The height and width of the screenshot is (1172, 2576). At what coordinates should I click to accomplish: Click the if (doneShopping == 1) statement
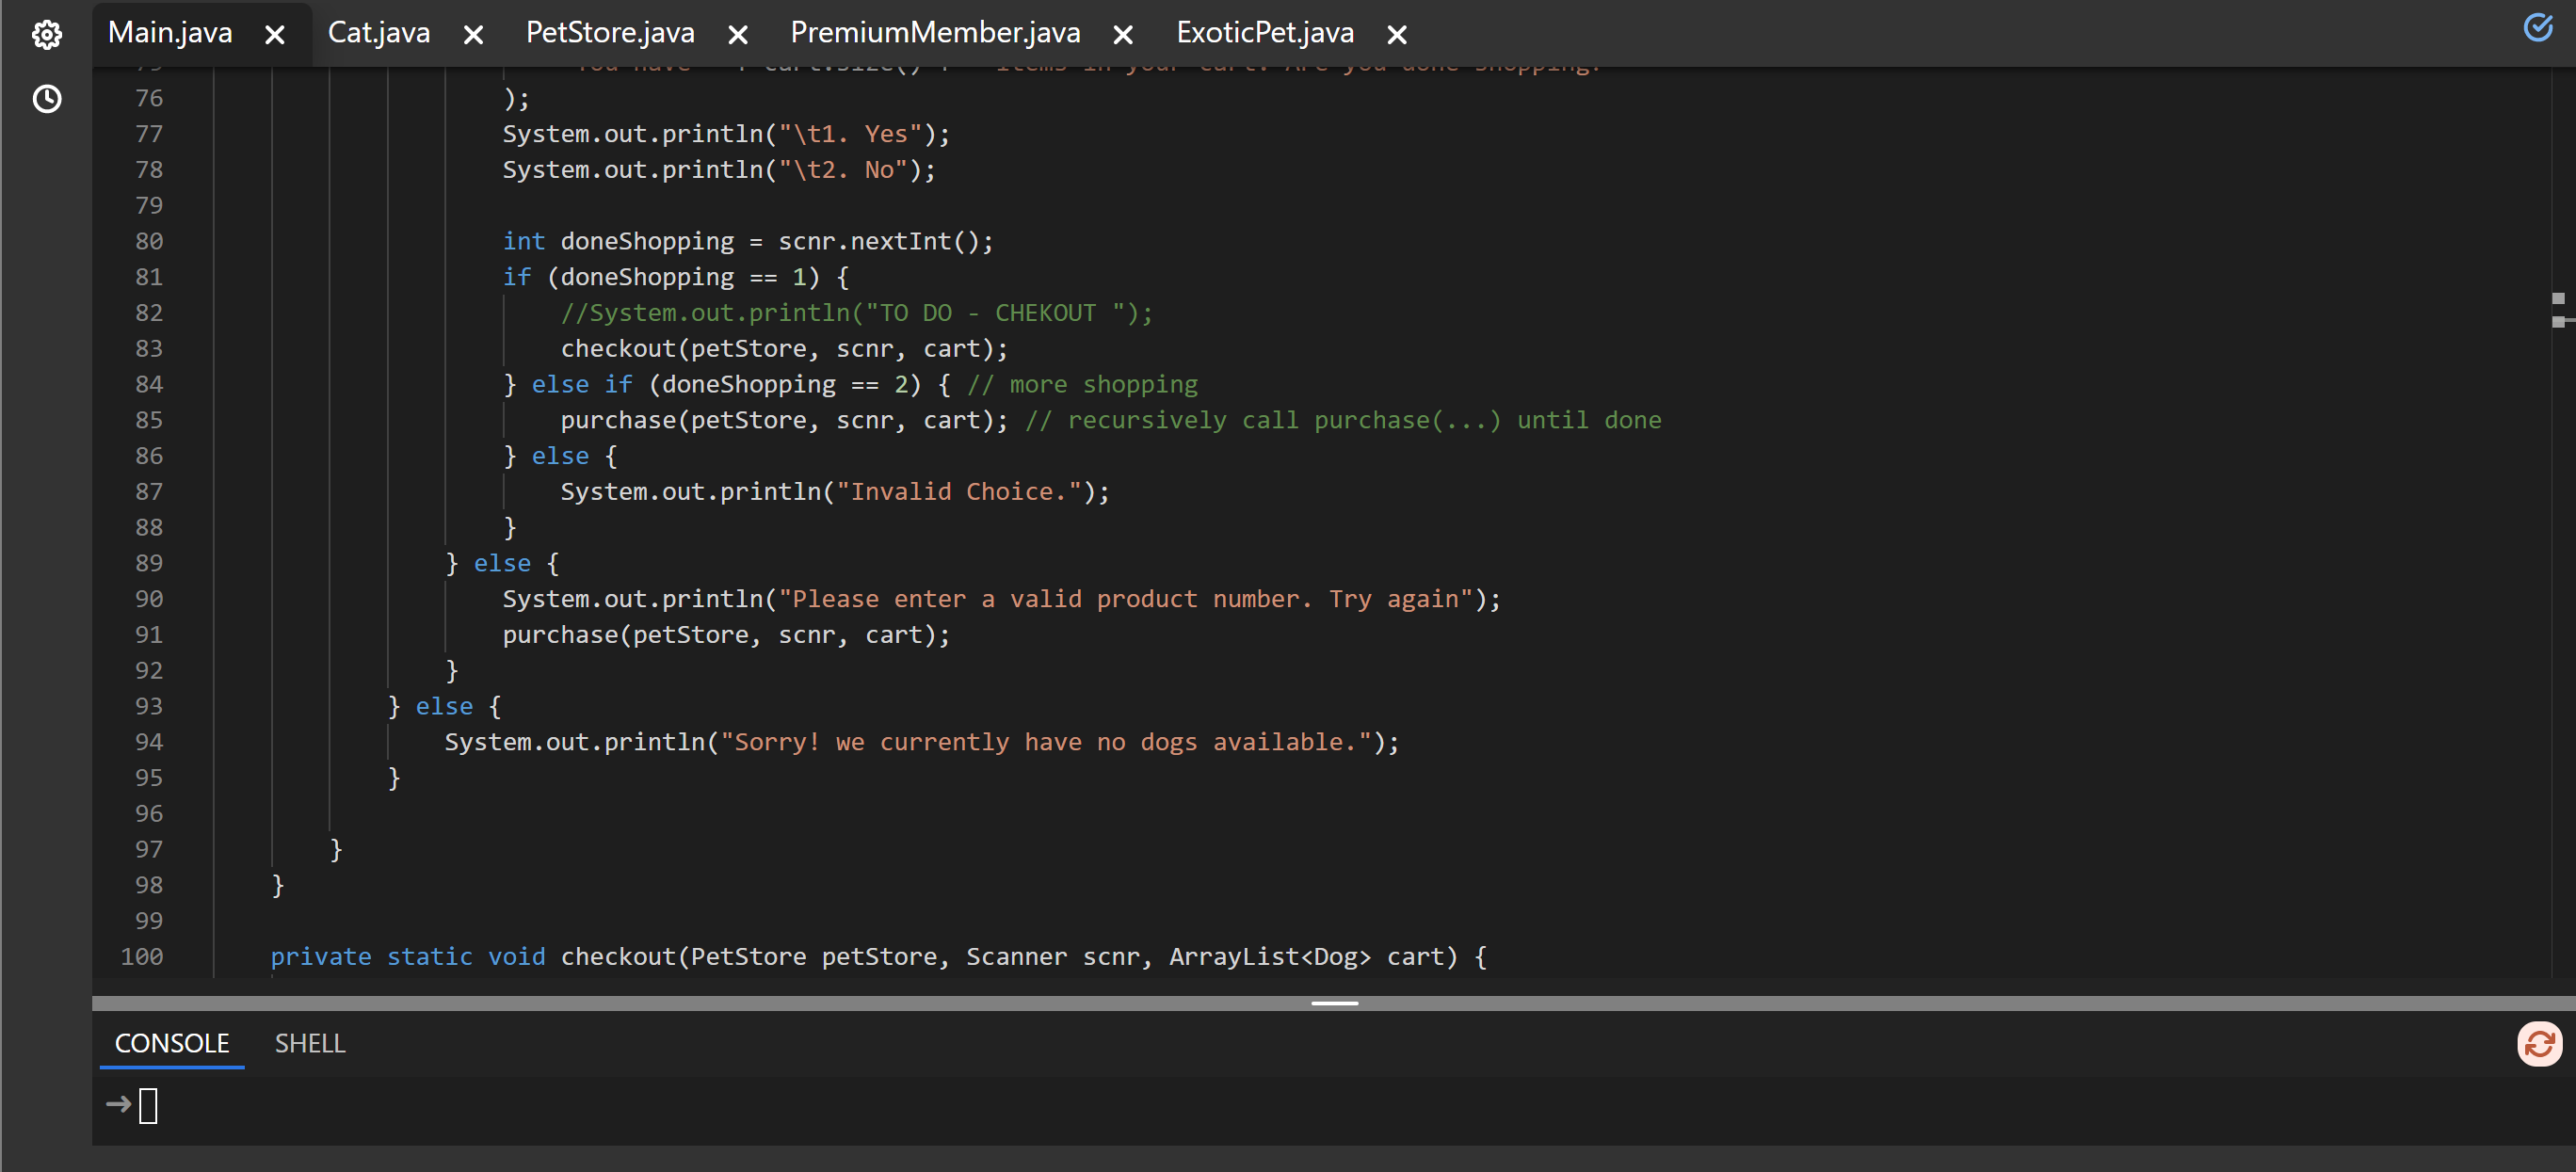coord(675,276)
